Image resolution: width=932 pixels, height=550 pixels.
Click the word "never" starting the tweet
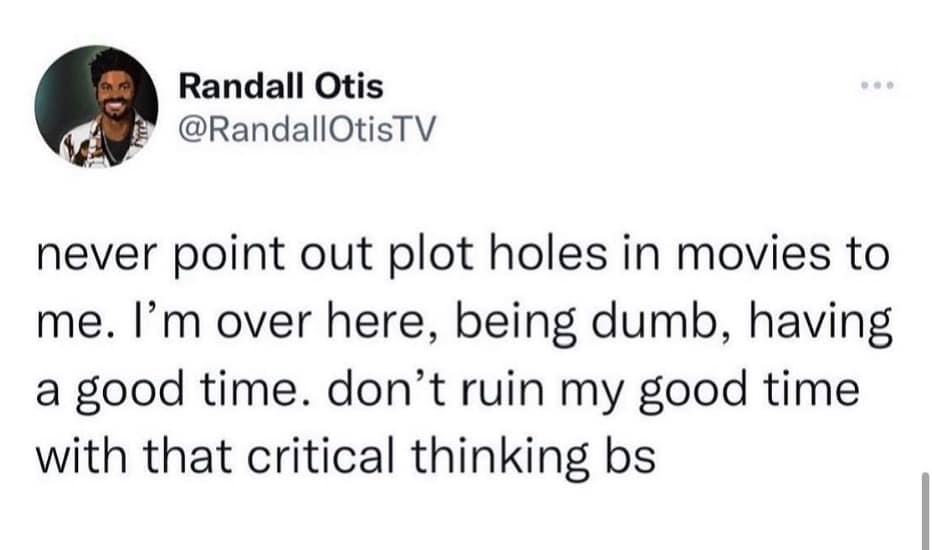(94, 257)
